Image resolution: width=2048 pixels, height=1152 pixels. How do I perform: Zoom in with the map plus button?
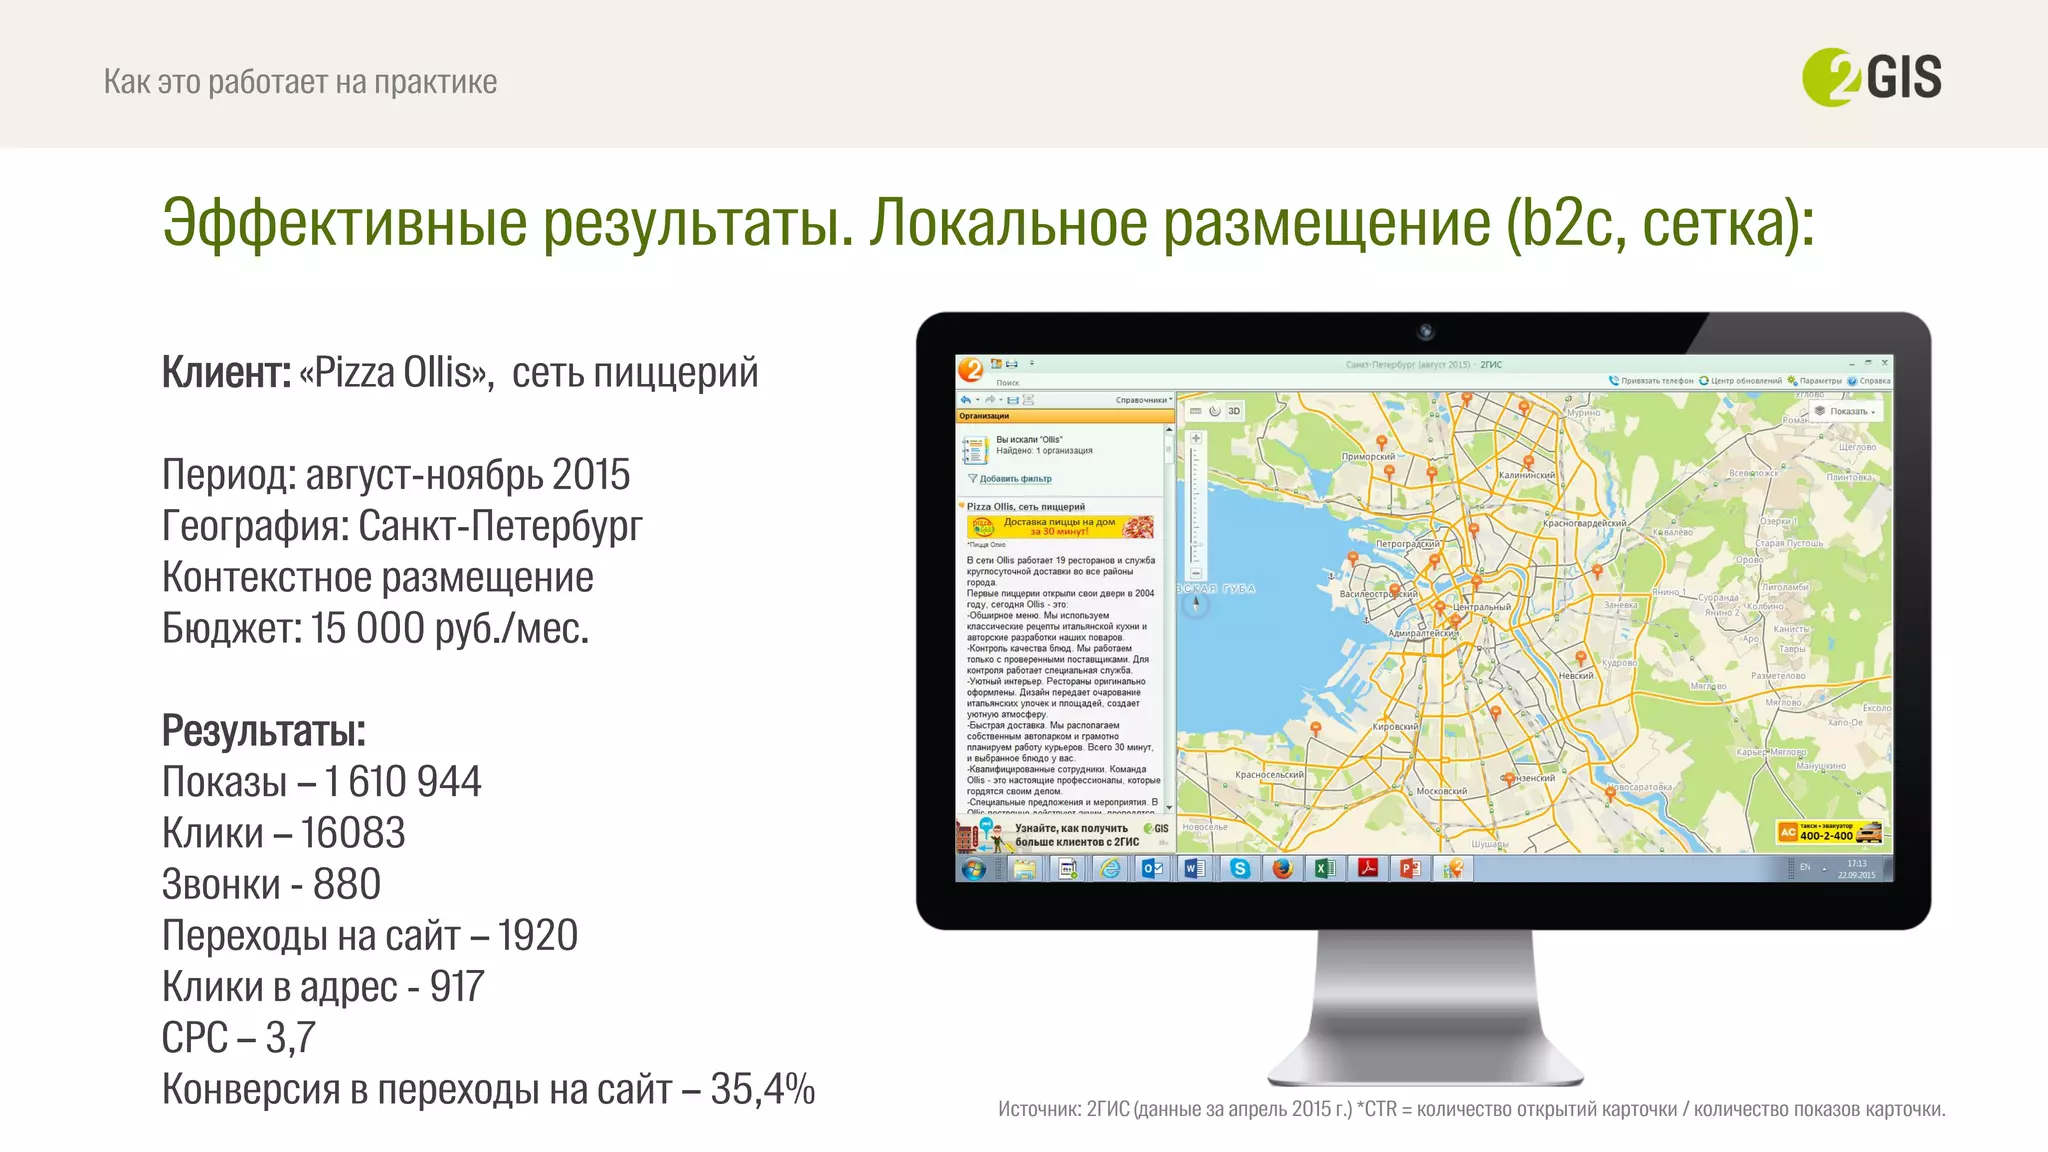[x=1195, y=438]
